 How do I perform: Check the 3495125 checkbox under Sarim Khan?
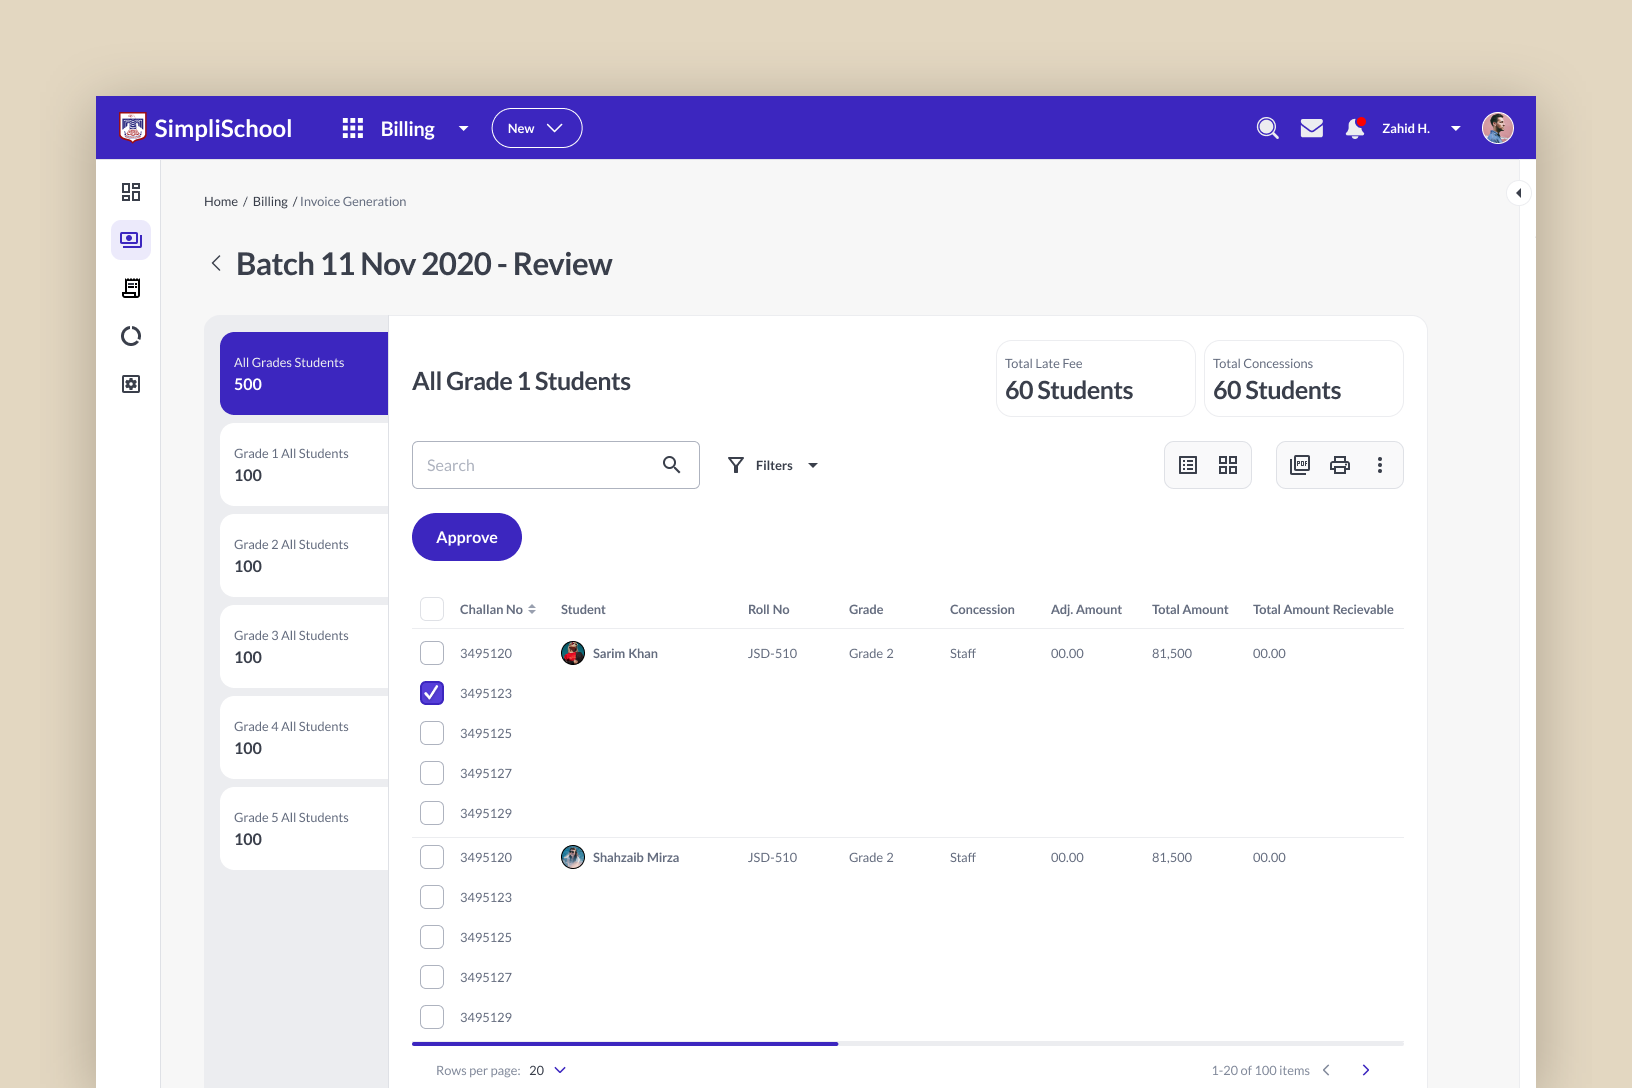pyautogui.click(x=432, y=733)
